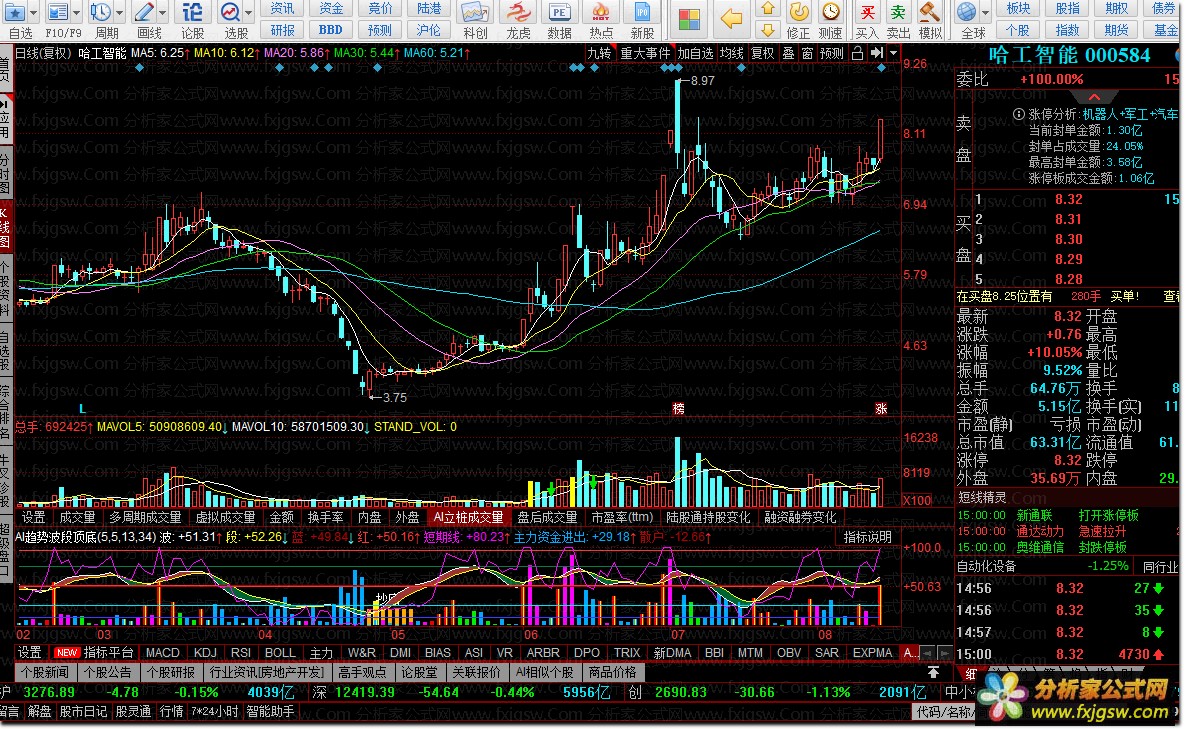Toggle 叠 overlay comparison mode
The height and width of the screenshot is (729, 1185).
(788, 53)
